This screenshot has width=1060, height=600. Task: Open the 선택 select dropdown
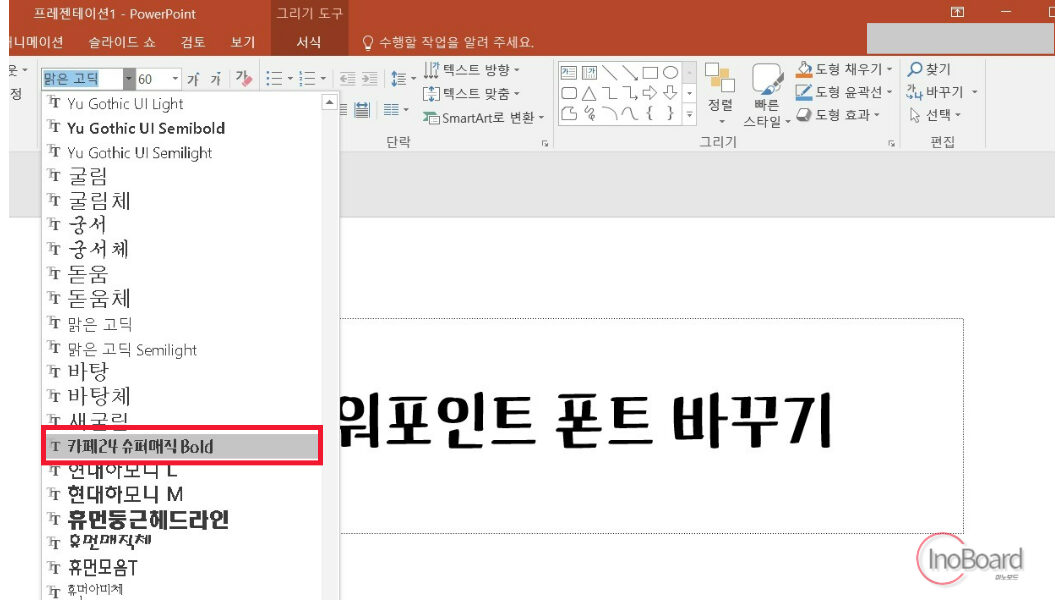936,115
